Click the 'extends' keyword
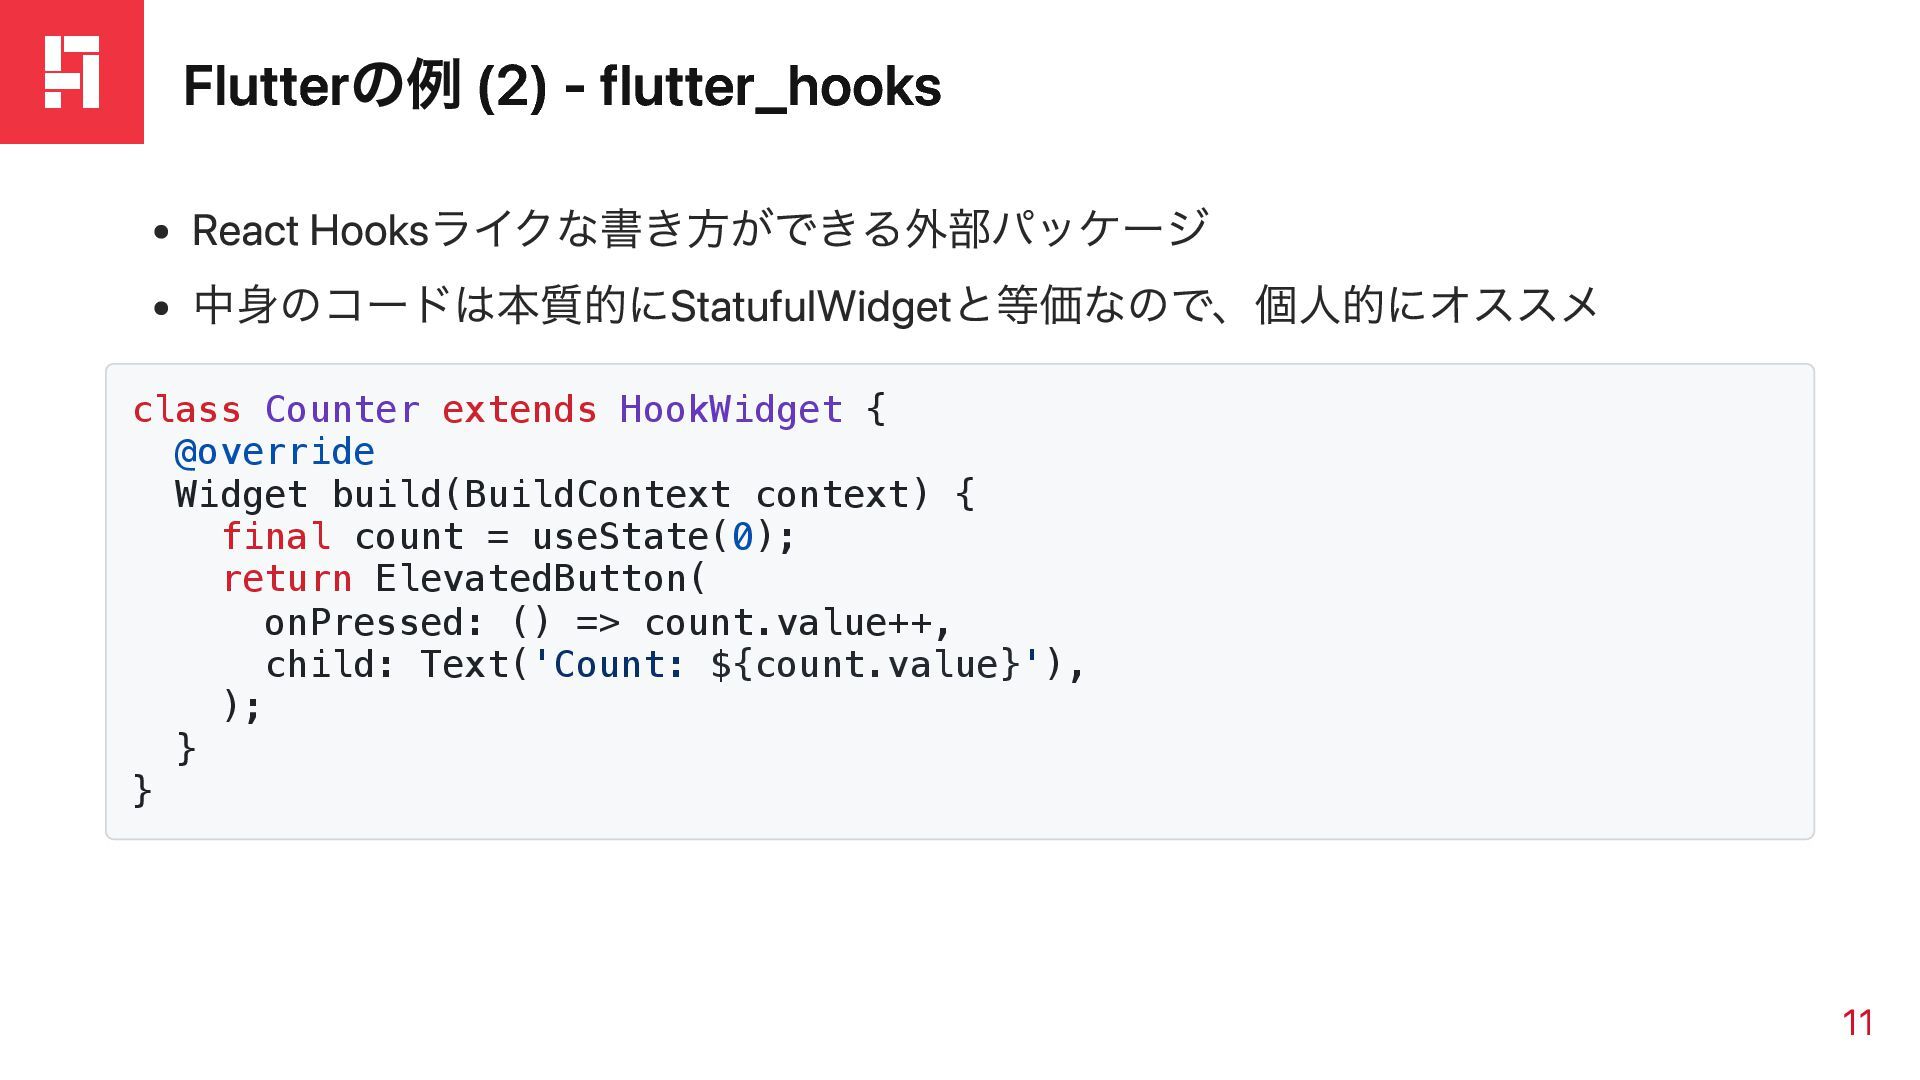 pos(519,410)
